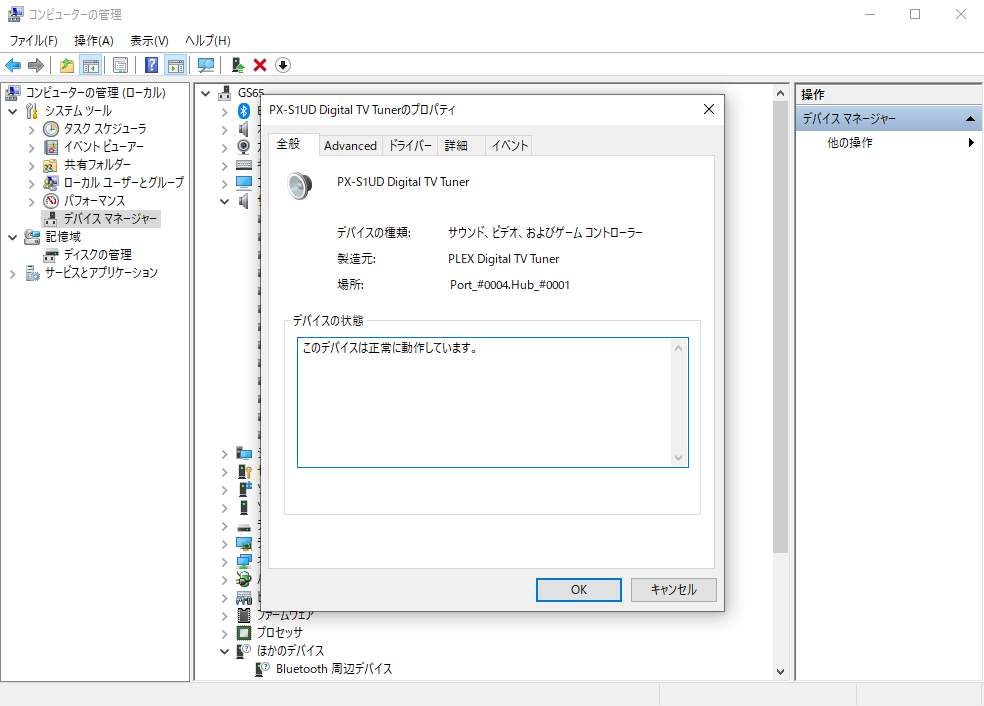Open the ヘルプ(H) menu
The image size is (984, 706).
[208, 41]
